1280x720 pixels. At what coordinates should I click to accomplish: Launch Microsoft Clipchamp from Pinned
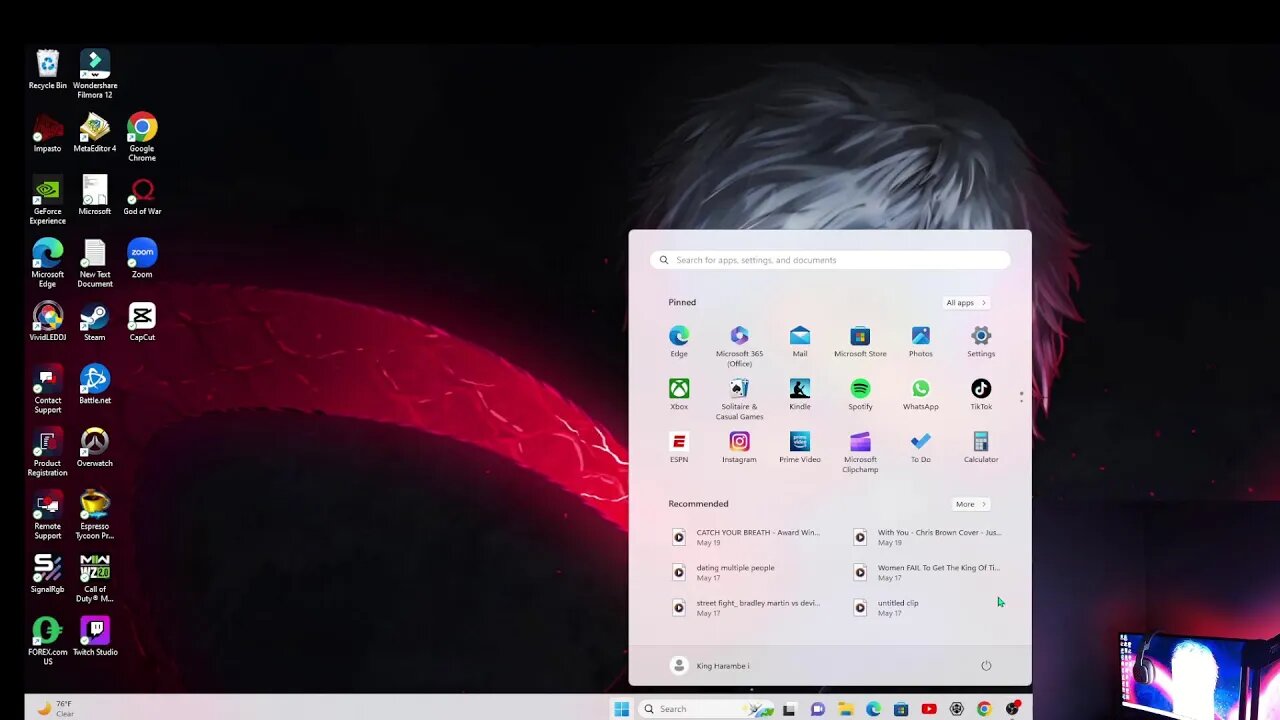pyautogui.click(x=860, y=452)
